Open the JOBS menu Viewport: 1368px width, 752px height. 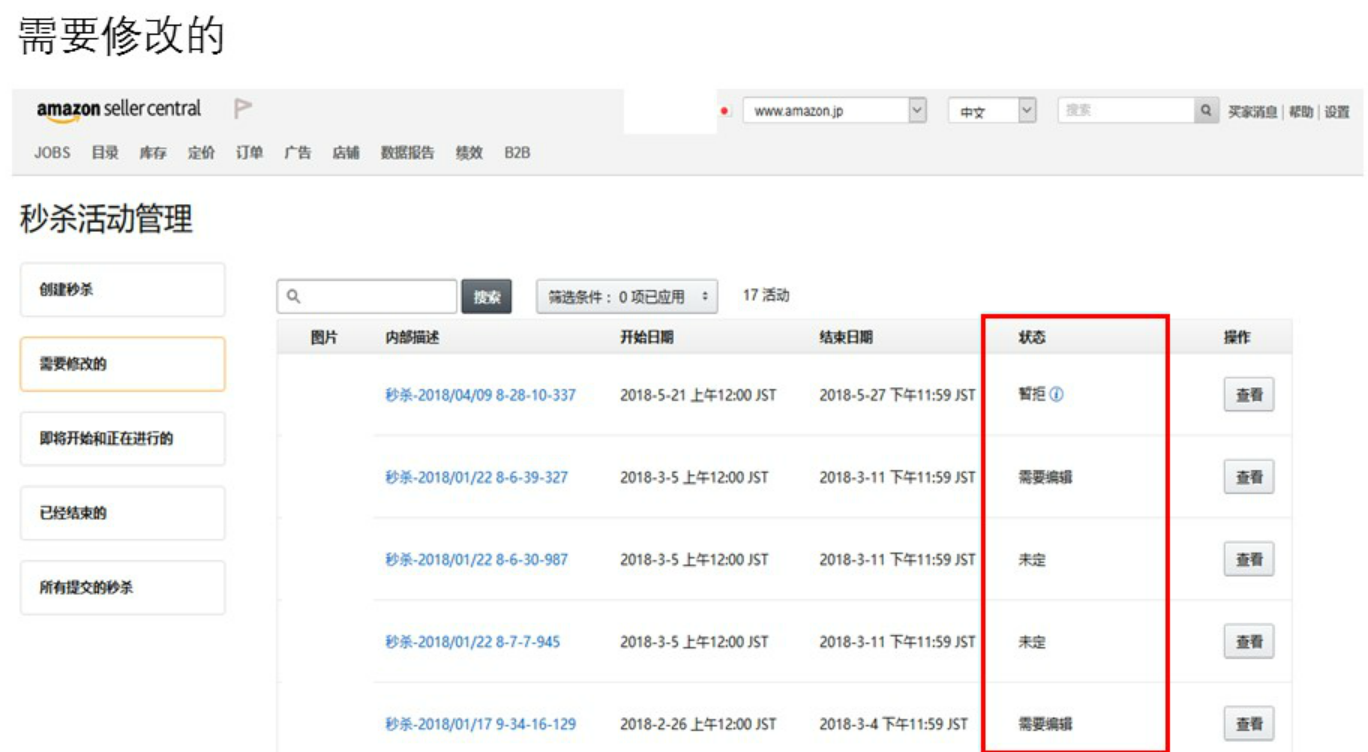[52, 153]
